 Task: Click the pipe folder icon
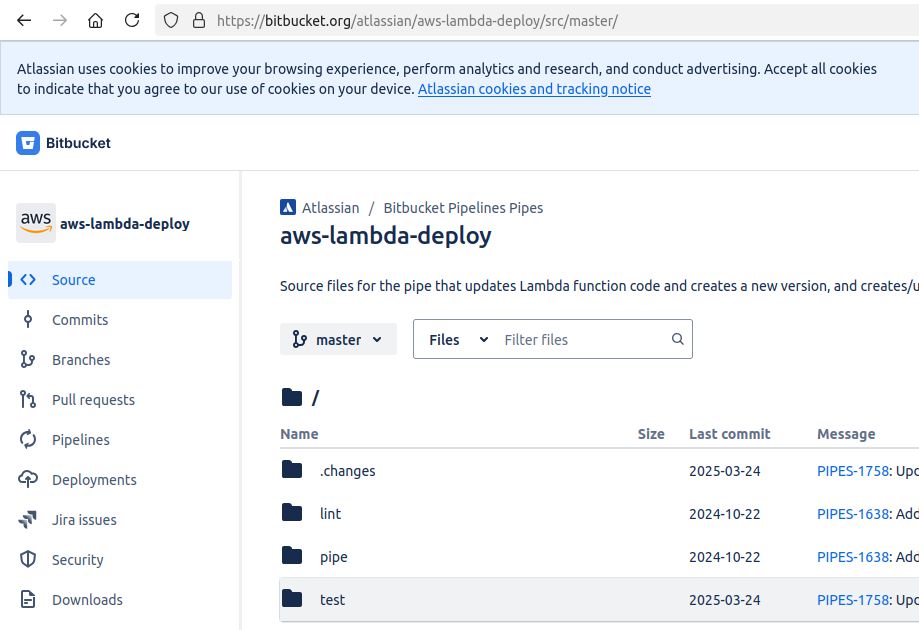[x=292, y=556]
